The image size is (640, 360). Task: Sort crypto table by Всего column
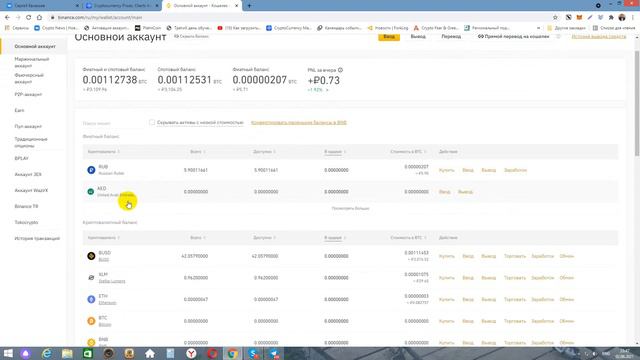[x=198, y=238]
